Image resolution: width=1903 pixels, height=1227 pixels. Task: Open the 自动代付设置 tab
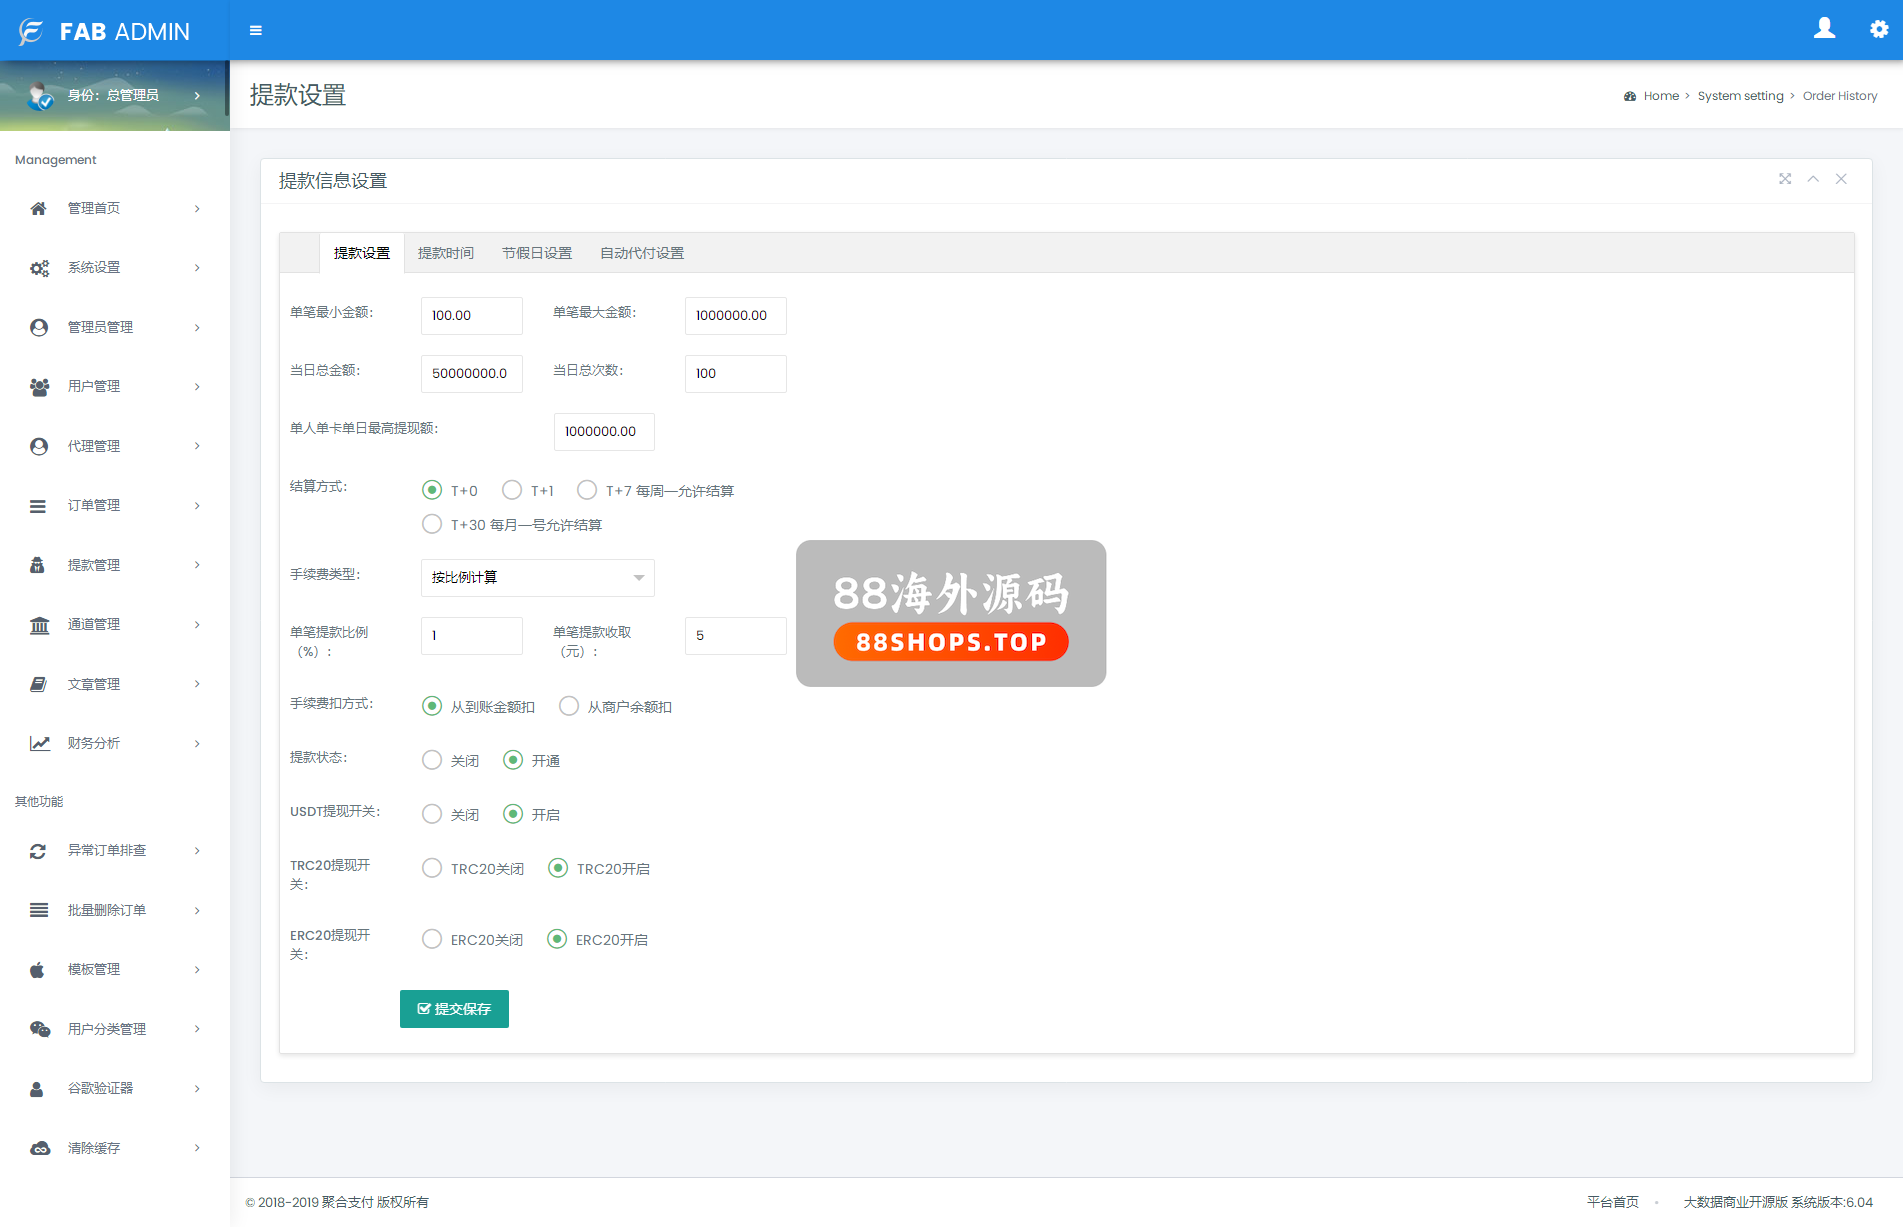641,253
